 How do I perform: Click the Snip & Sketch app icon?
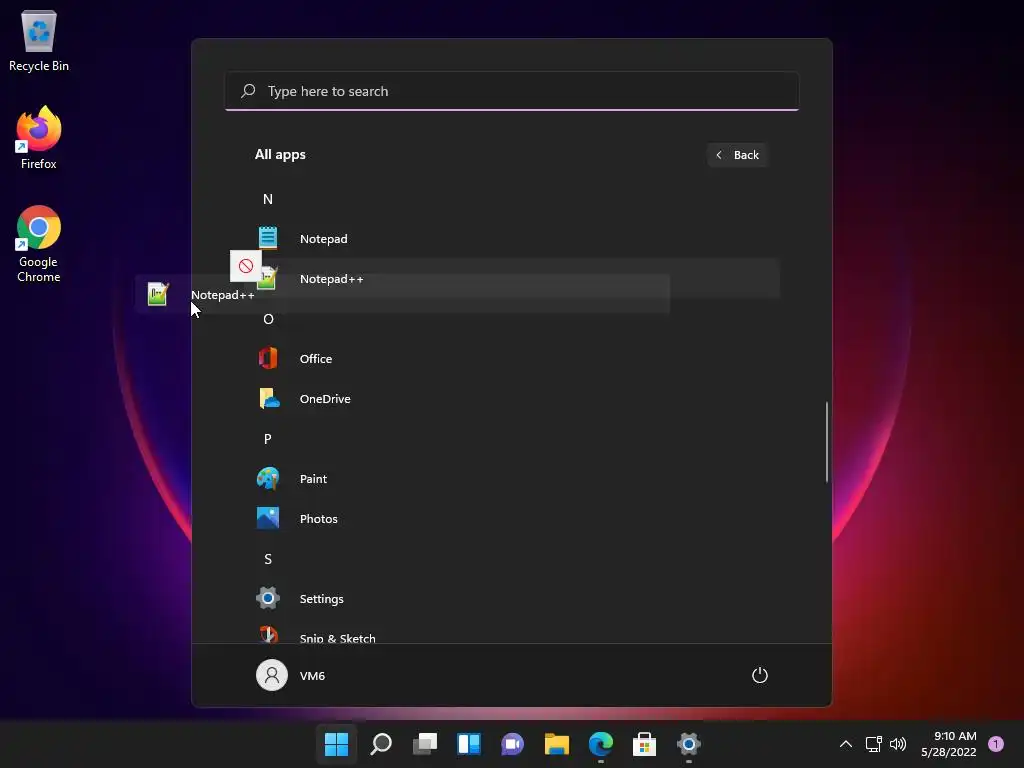click(268, 634)
